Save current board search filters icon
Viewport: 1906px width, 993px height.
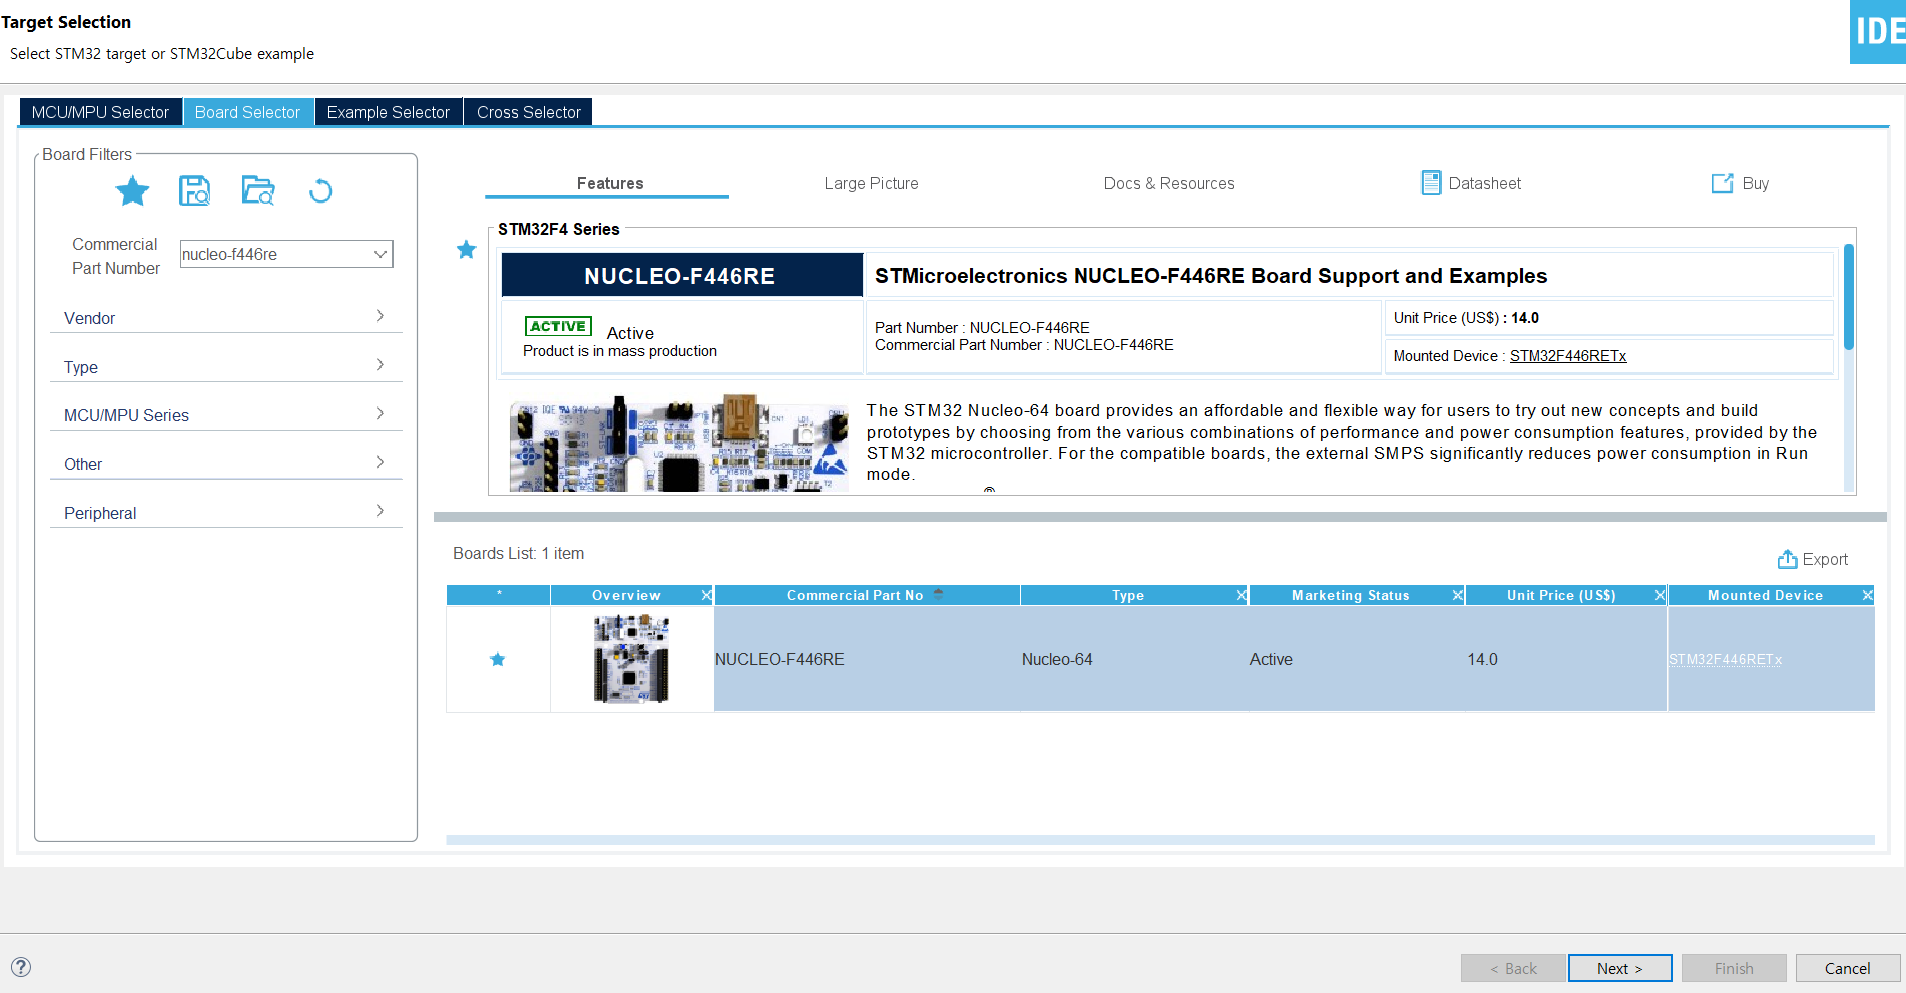click(194, 190)
